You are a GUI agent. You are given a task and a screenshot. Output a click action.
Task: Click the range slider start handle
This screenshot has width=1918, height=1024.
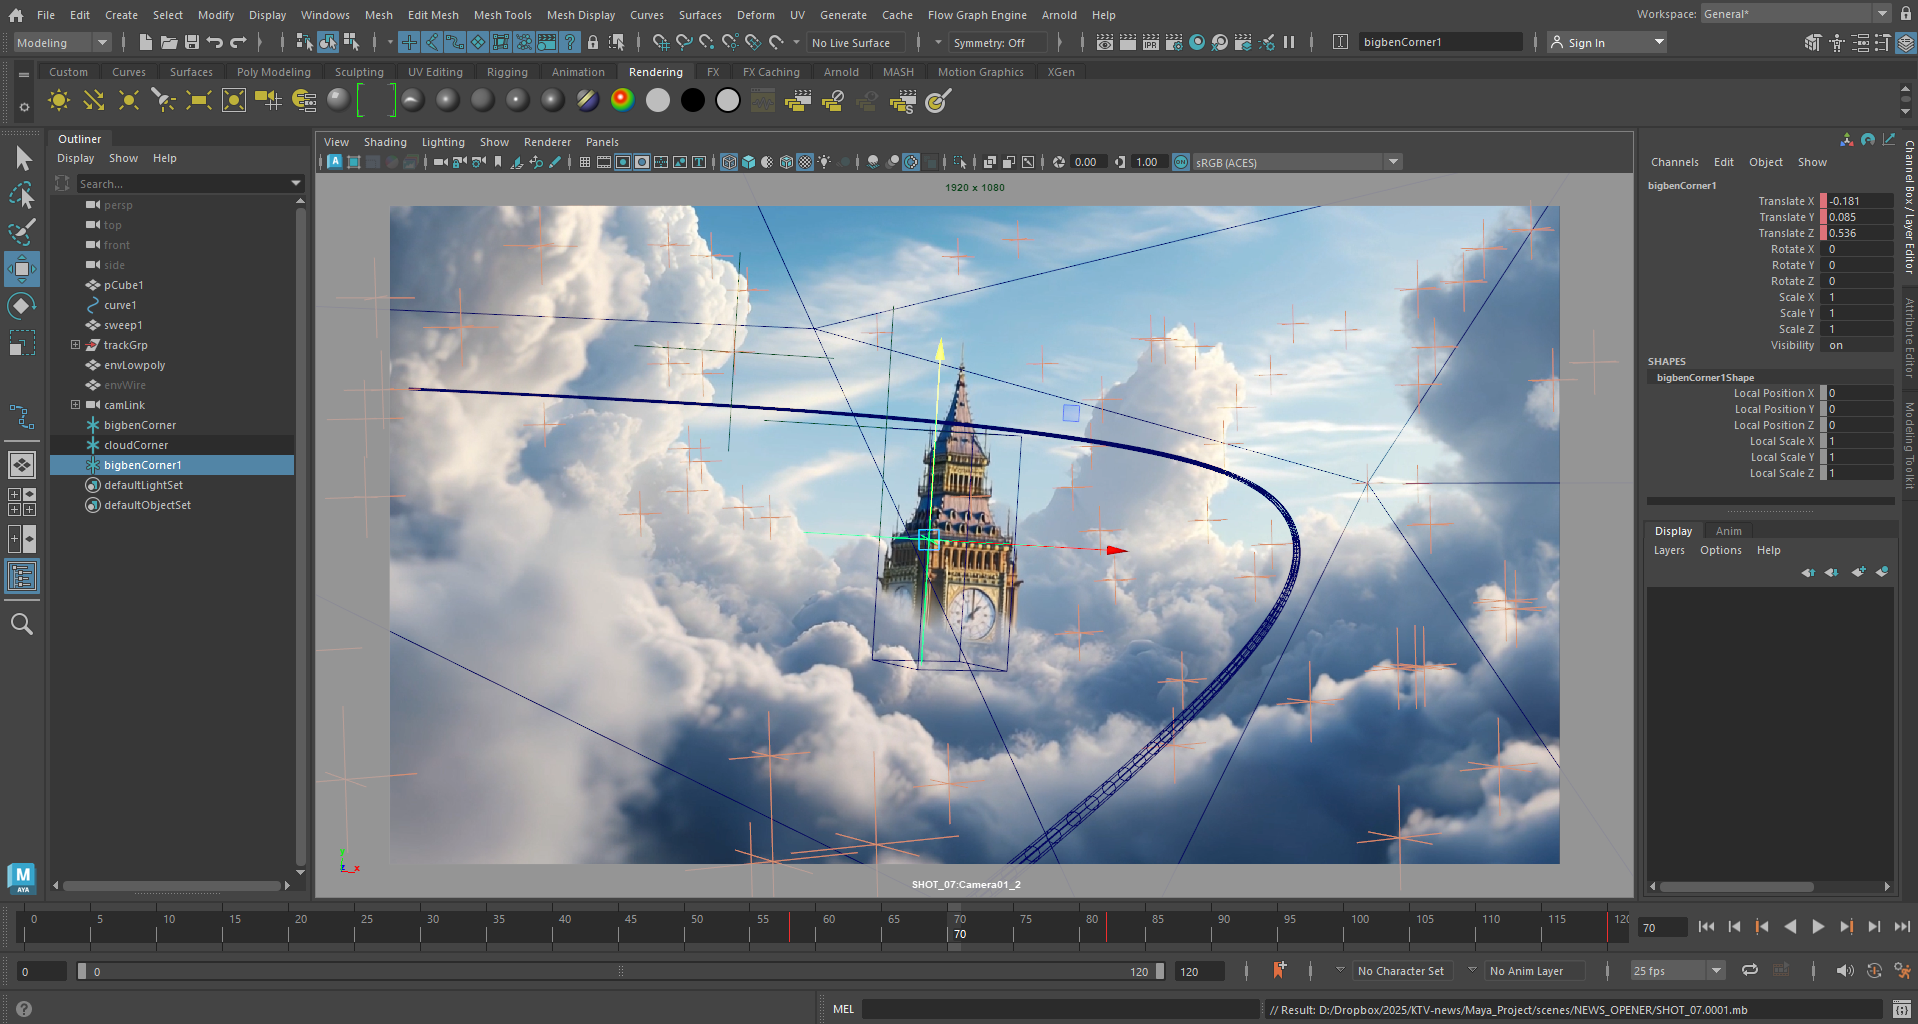click(82, 971)
